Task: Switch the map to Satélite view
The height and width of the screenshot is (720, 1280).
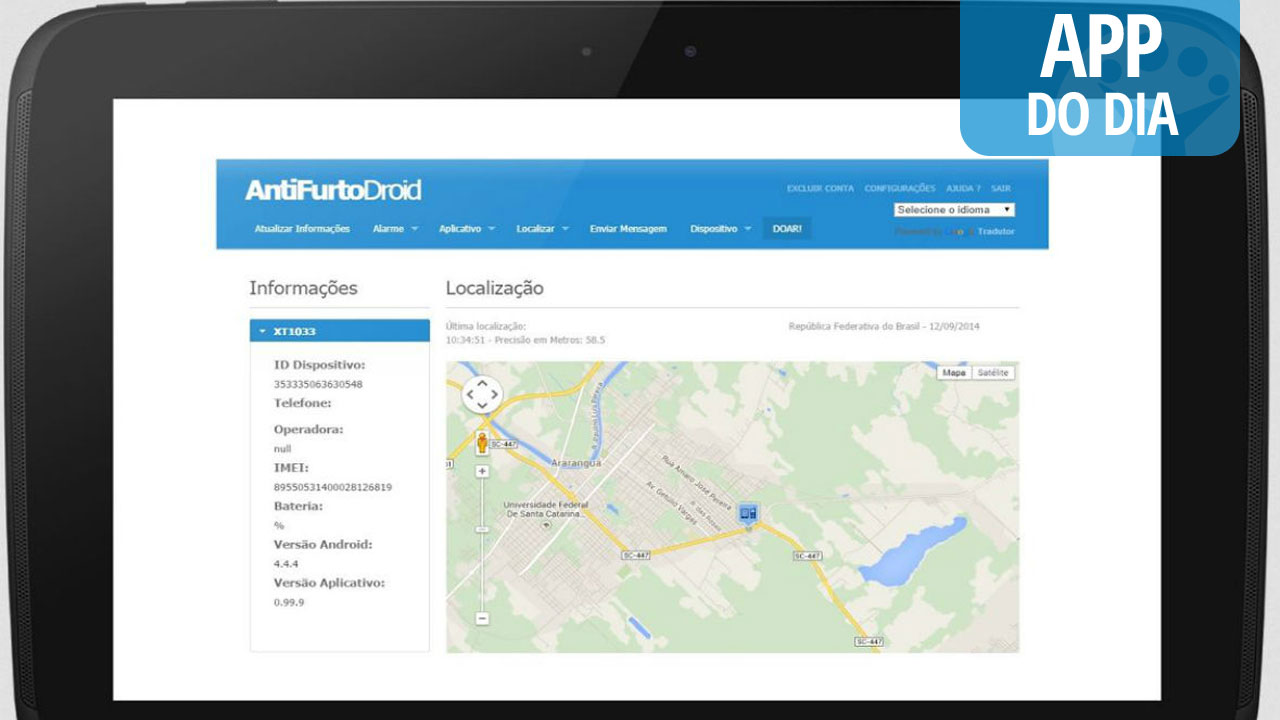Action: (993, 372)
